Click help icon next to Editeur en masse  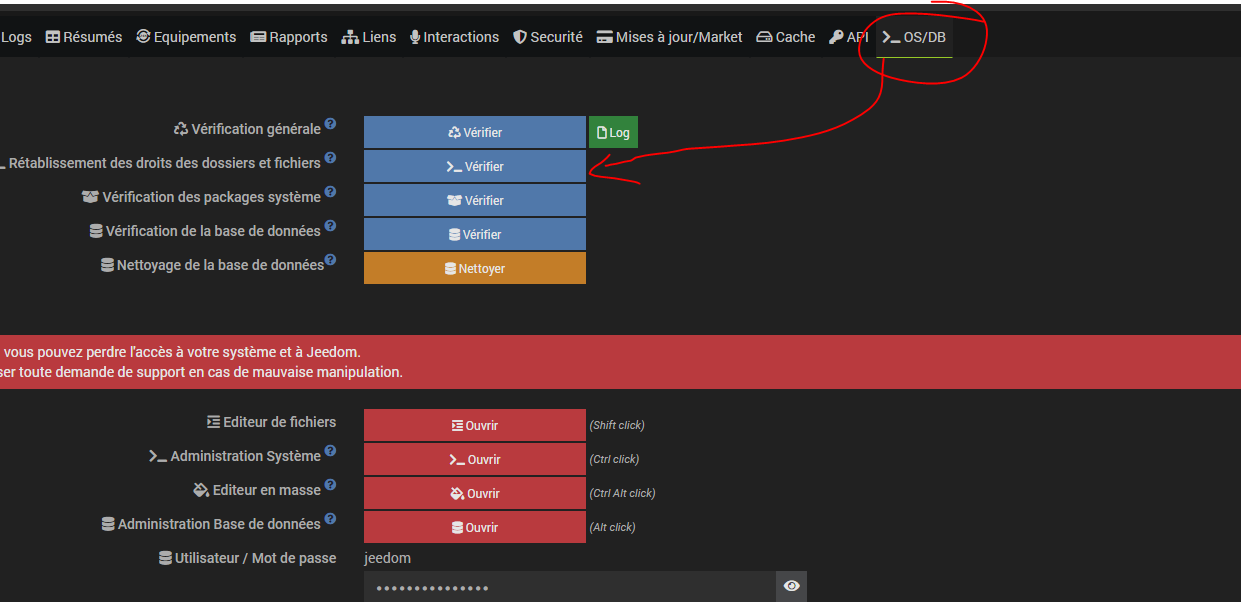(330, 485)
